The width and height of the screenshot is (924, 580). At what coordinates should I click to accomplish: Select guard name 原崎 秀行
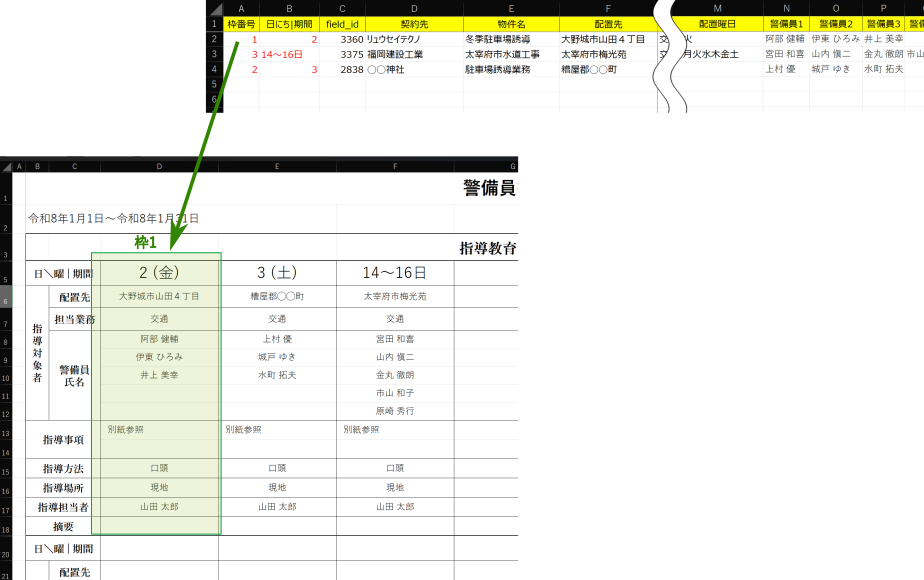click(394, 411)
